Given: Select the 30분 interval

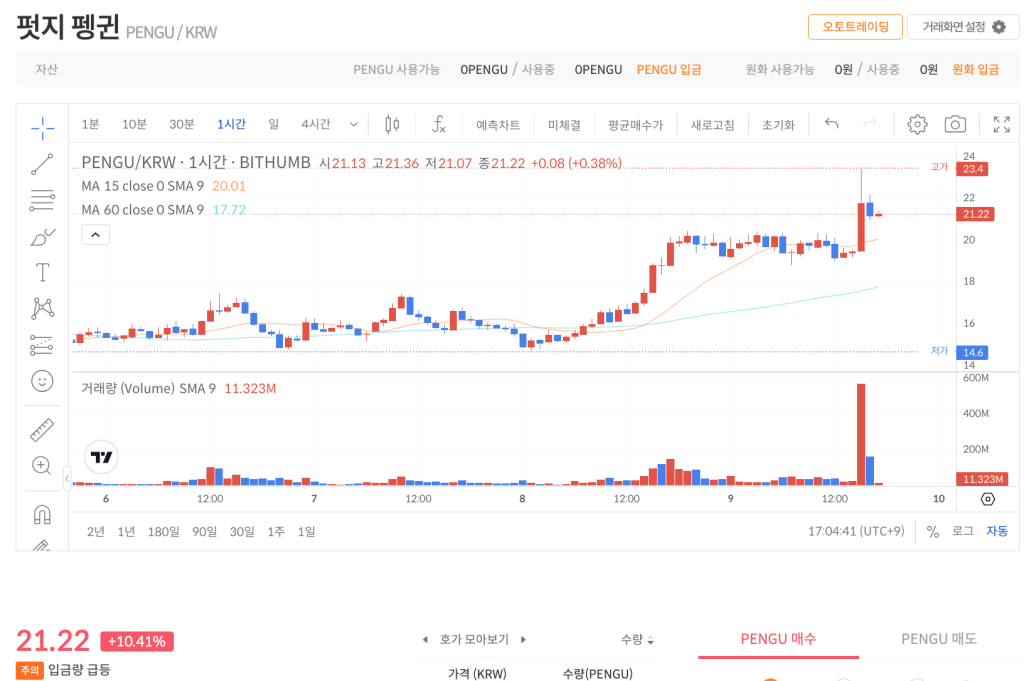Looking at the screenshot, I should pyautogui.click(x=182, y=124).
